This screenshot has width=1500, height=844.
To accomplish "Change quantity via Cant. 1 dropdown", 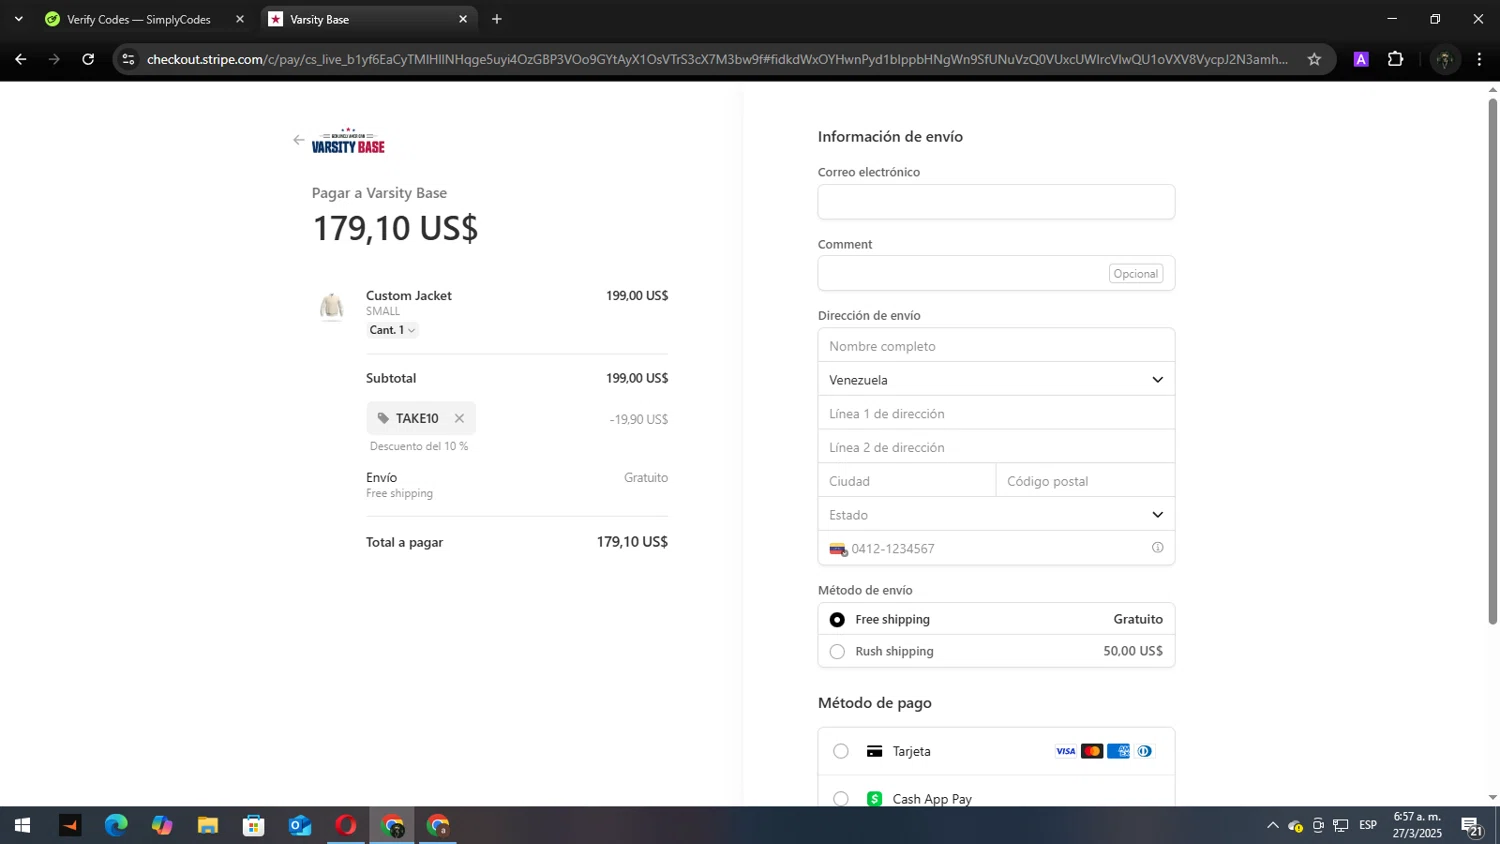I will coord(392,330).
